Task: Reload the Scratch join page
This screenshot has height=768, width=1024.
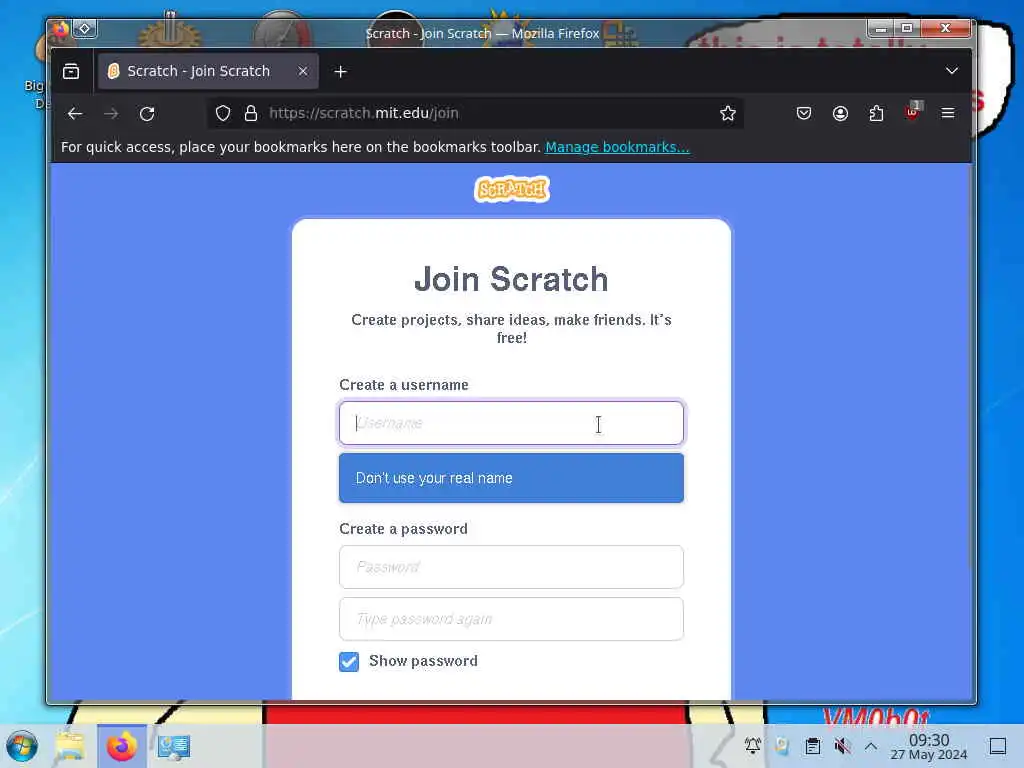Action: (x=147, y=114)
